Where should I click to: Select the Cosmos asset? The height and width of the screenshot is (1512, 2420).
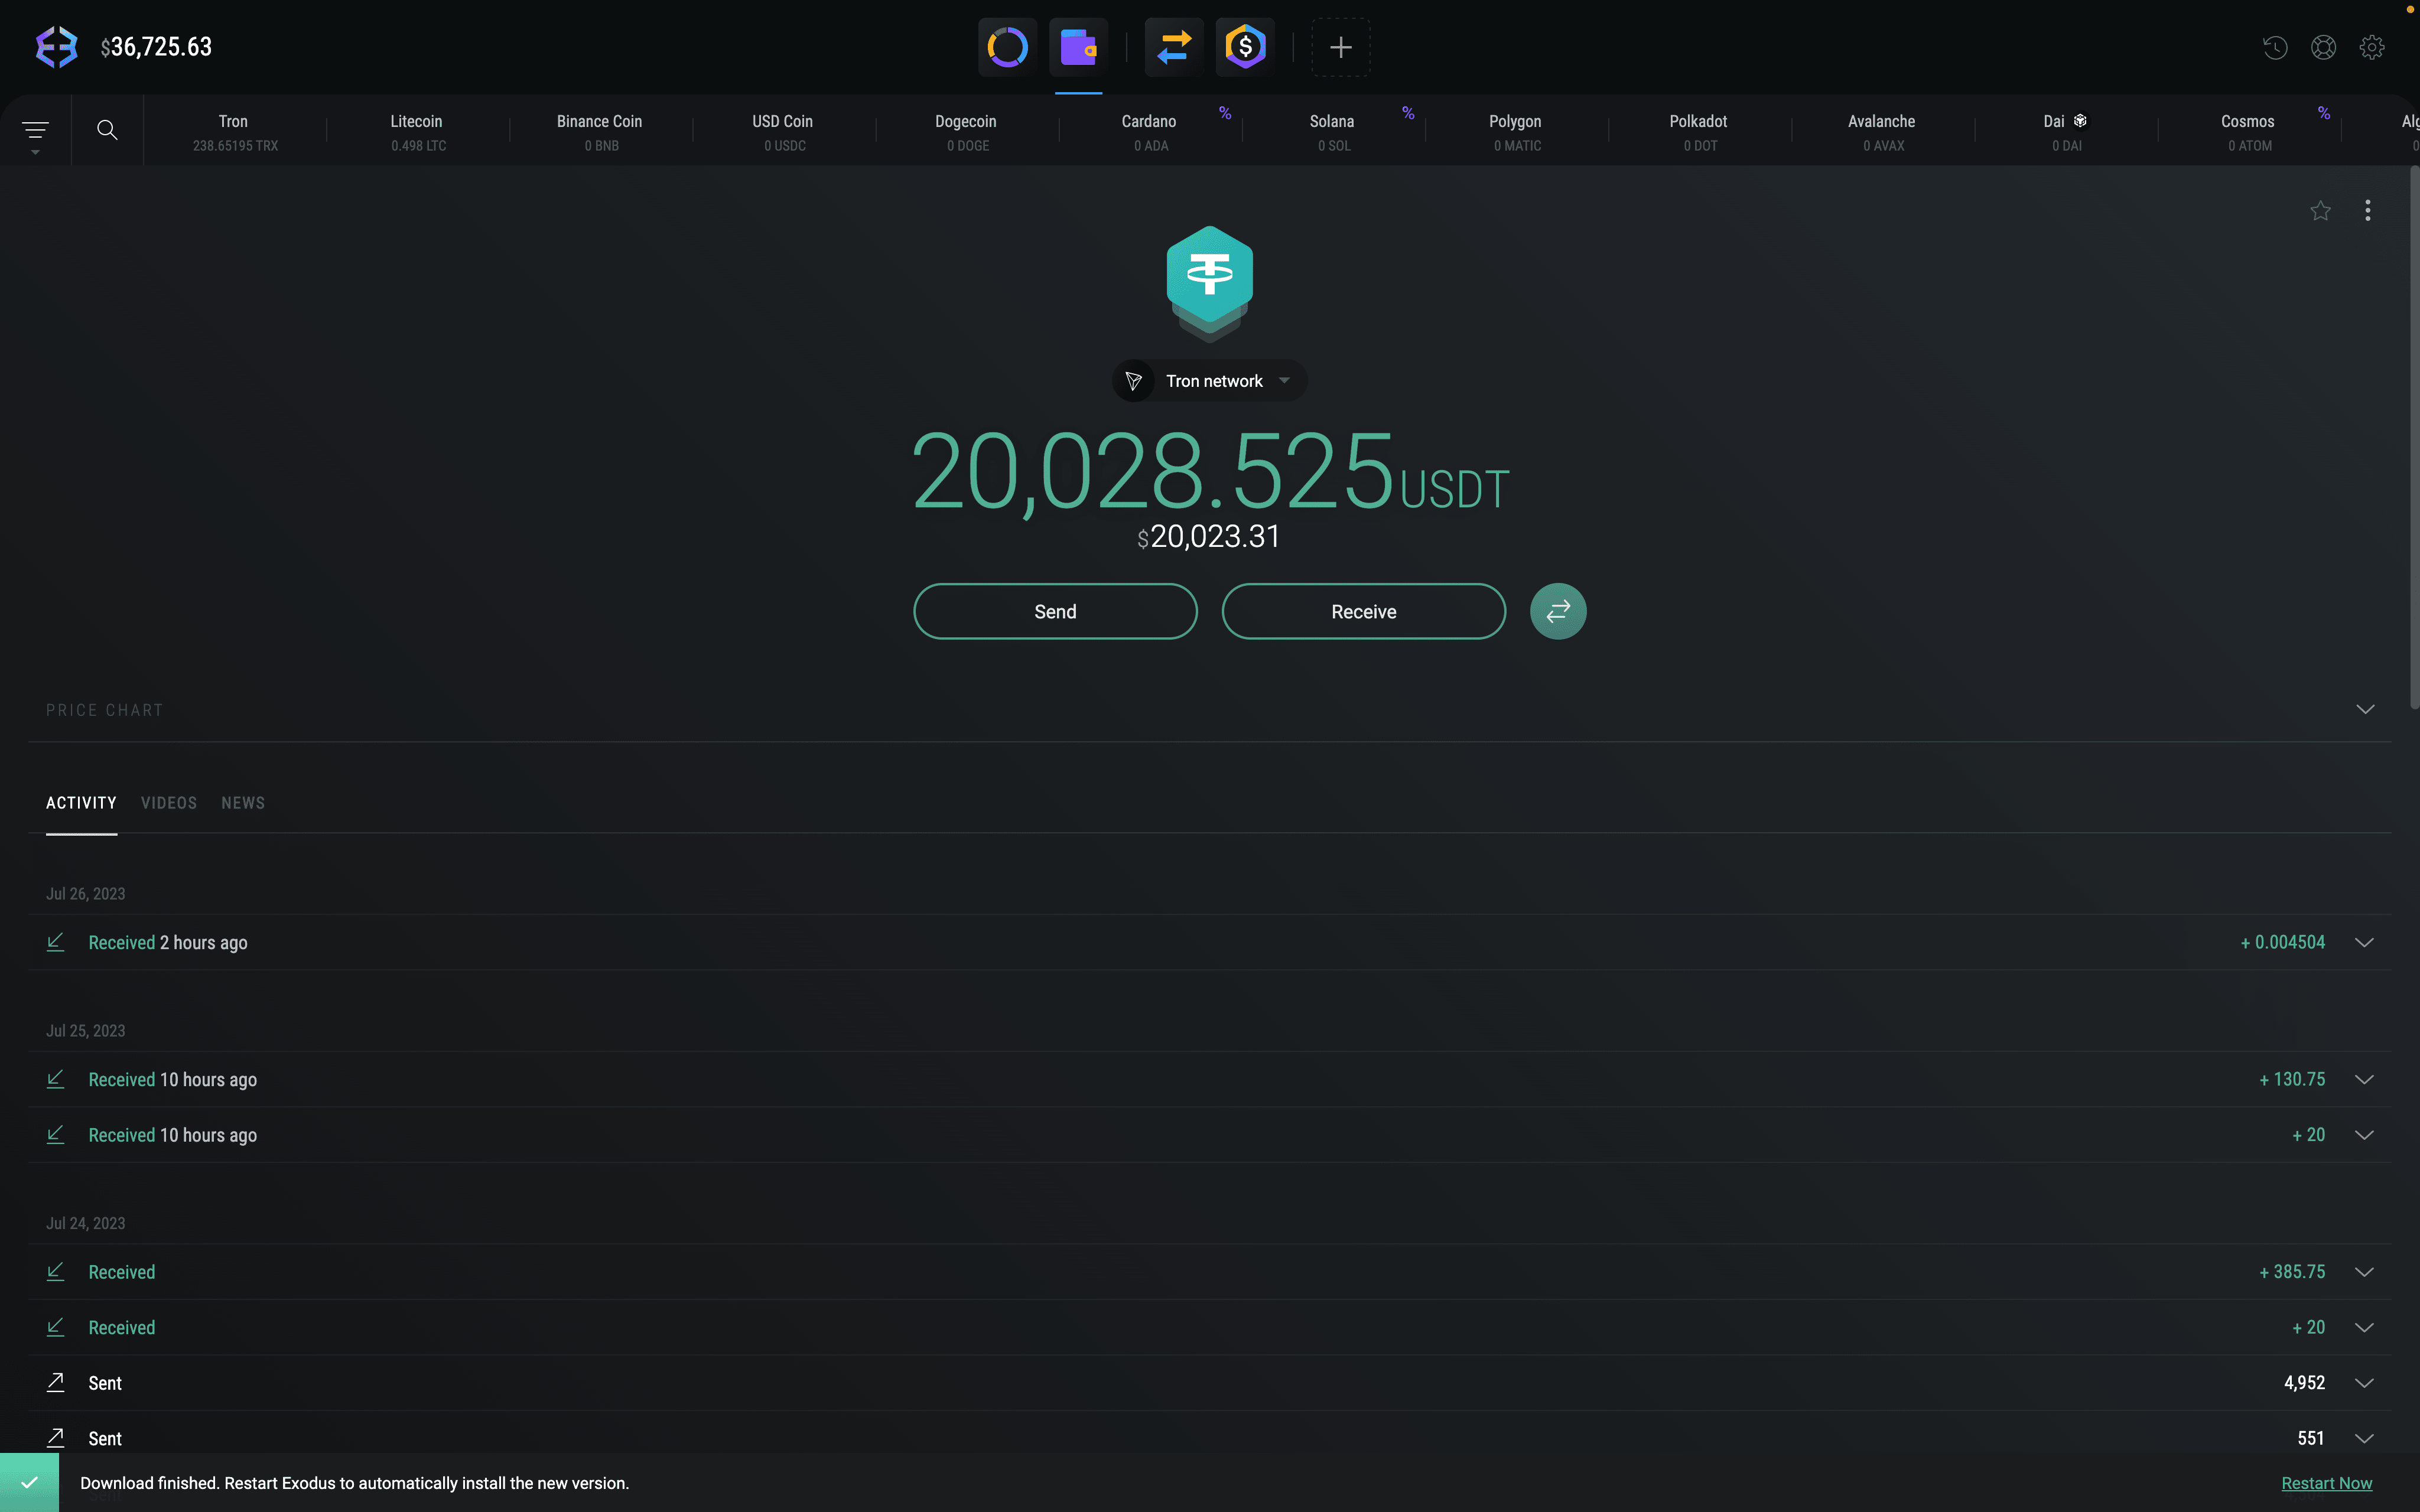point(2249,132)
